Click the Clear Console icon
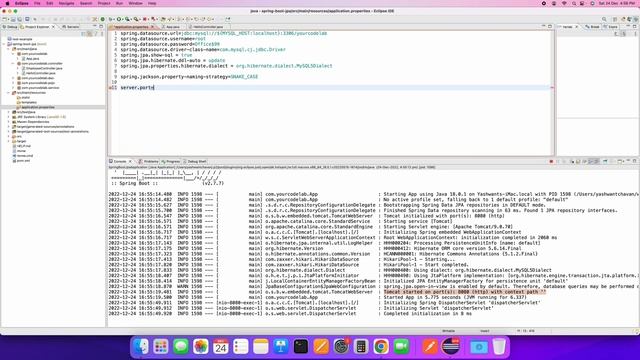 coord(573,162)
